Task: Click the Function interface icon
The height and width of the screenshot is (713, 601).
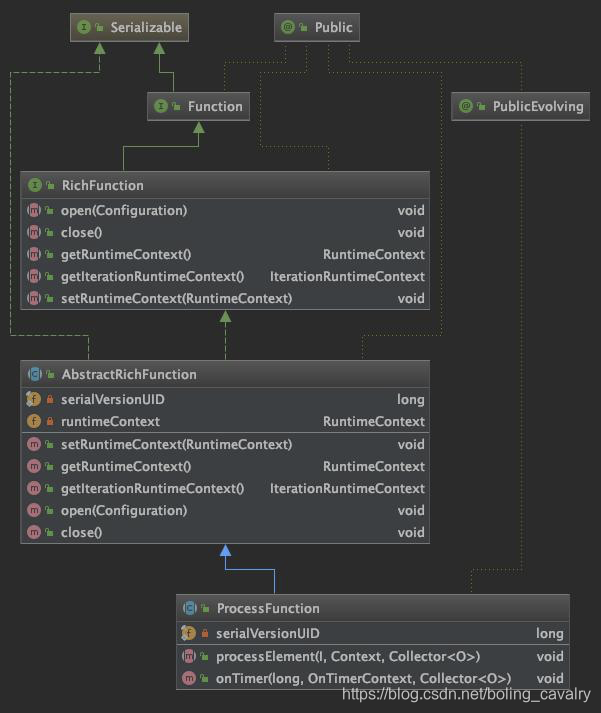Action: coord(160,106)
